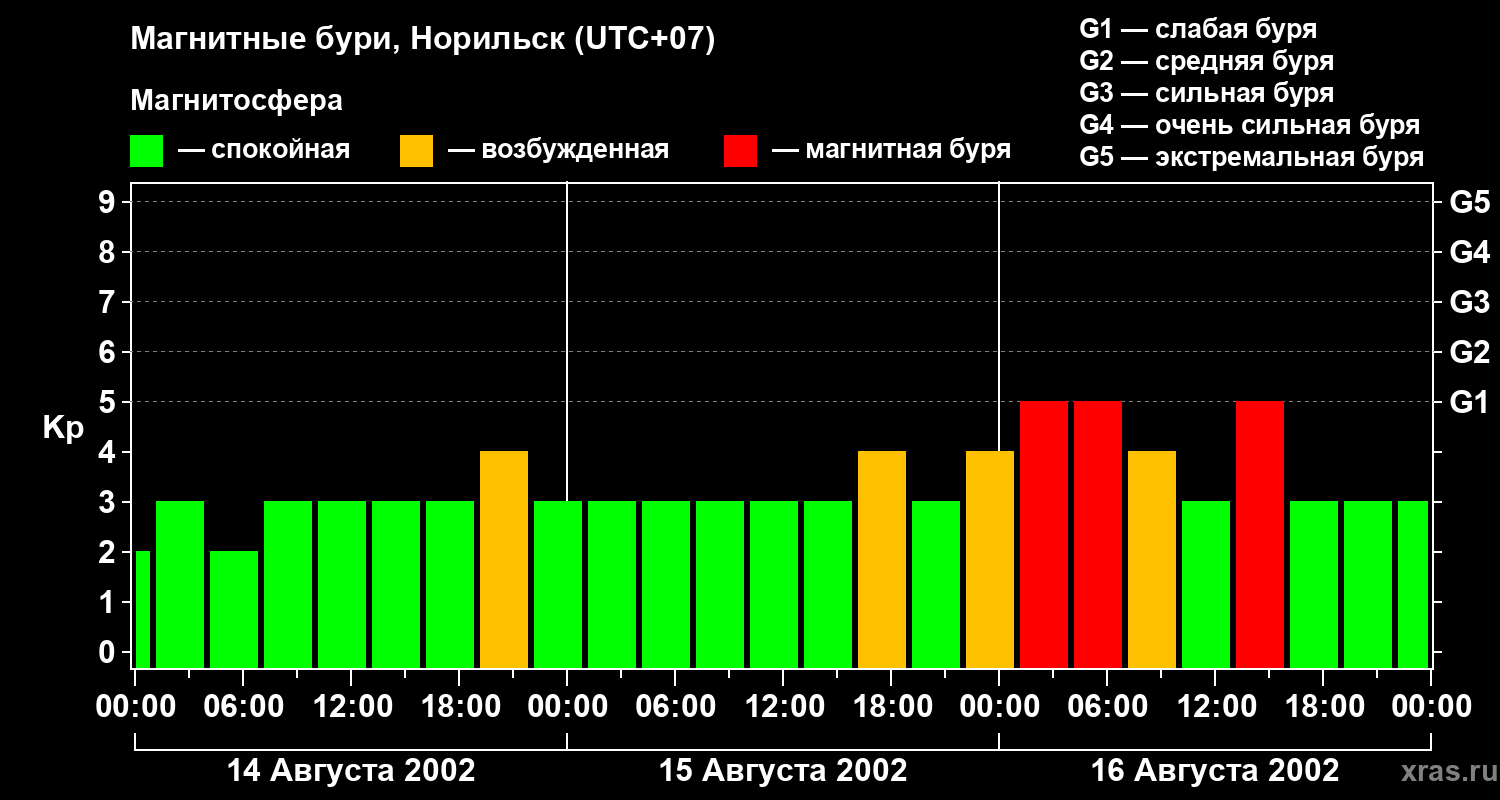Click the '16 Августа 2002' date label
1500x800 pixels.
1215,771
